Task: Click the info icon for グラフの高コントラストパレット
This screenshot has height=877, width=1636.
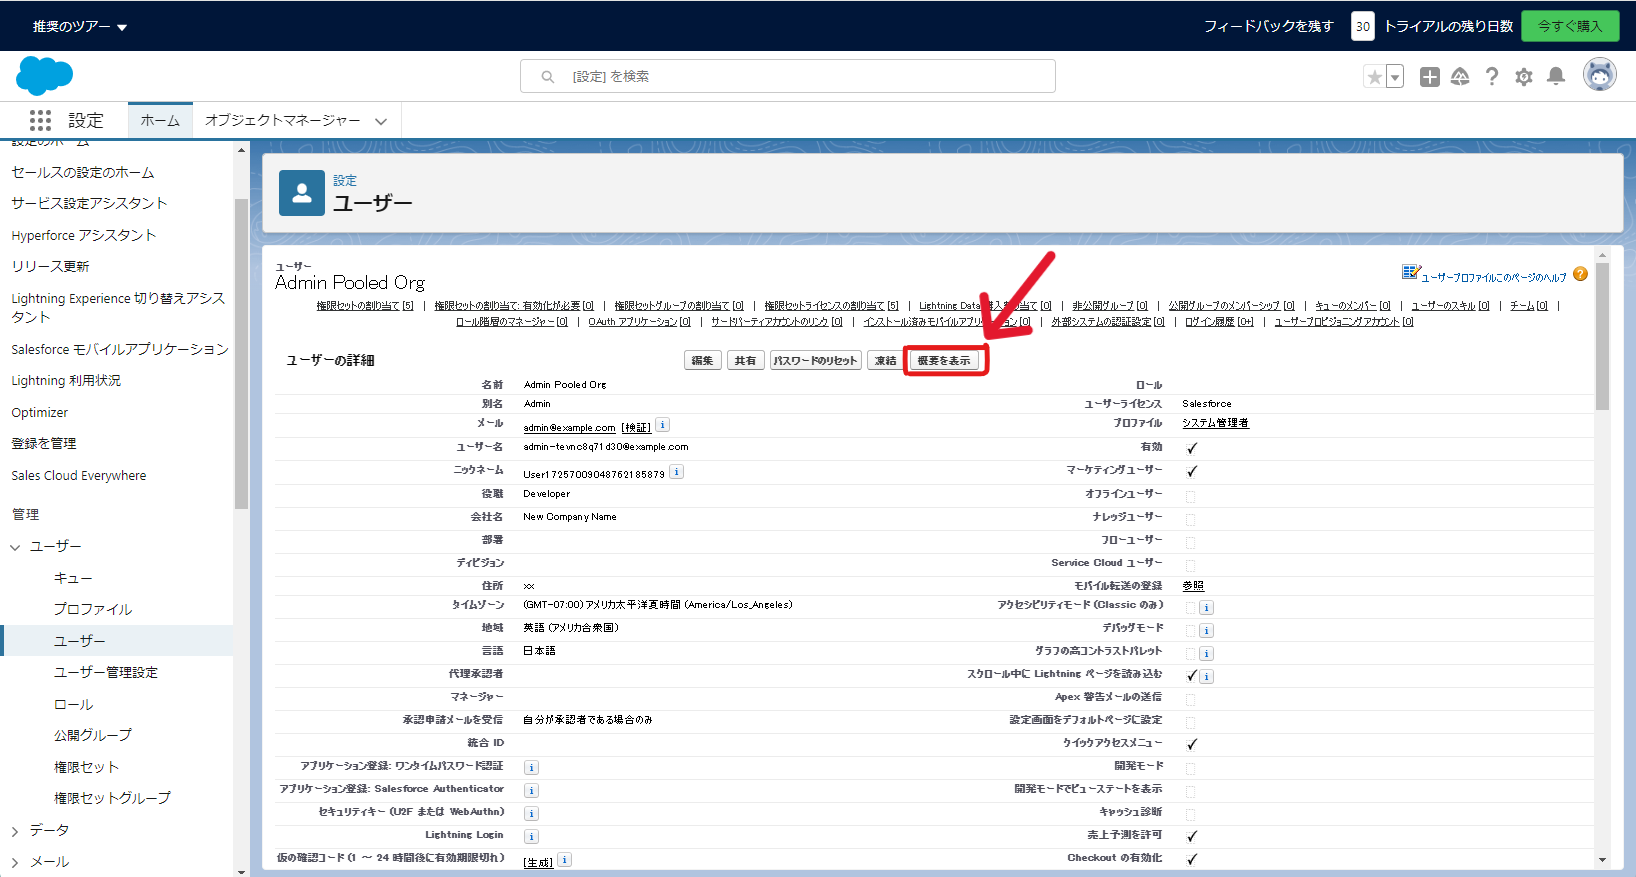Action: [1207, 654]
